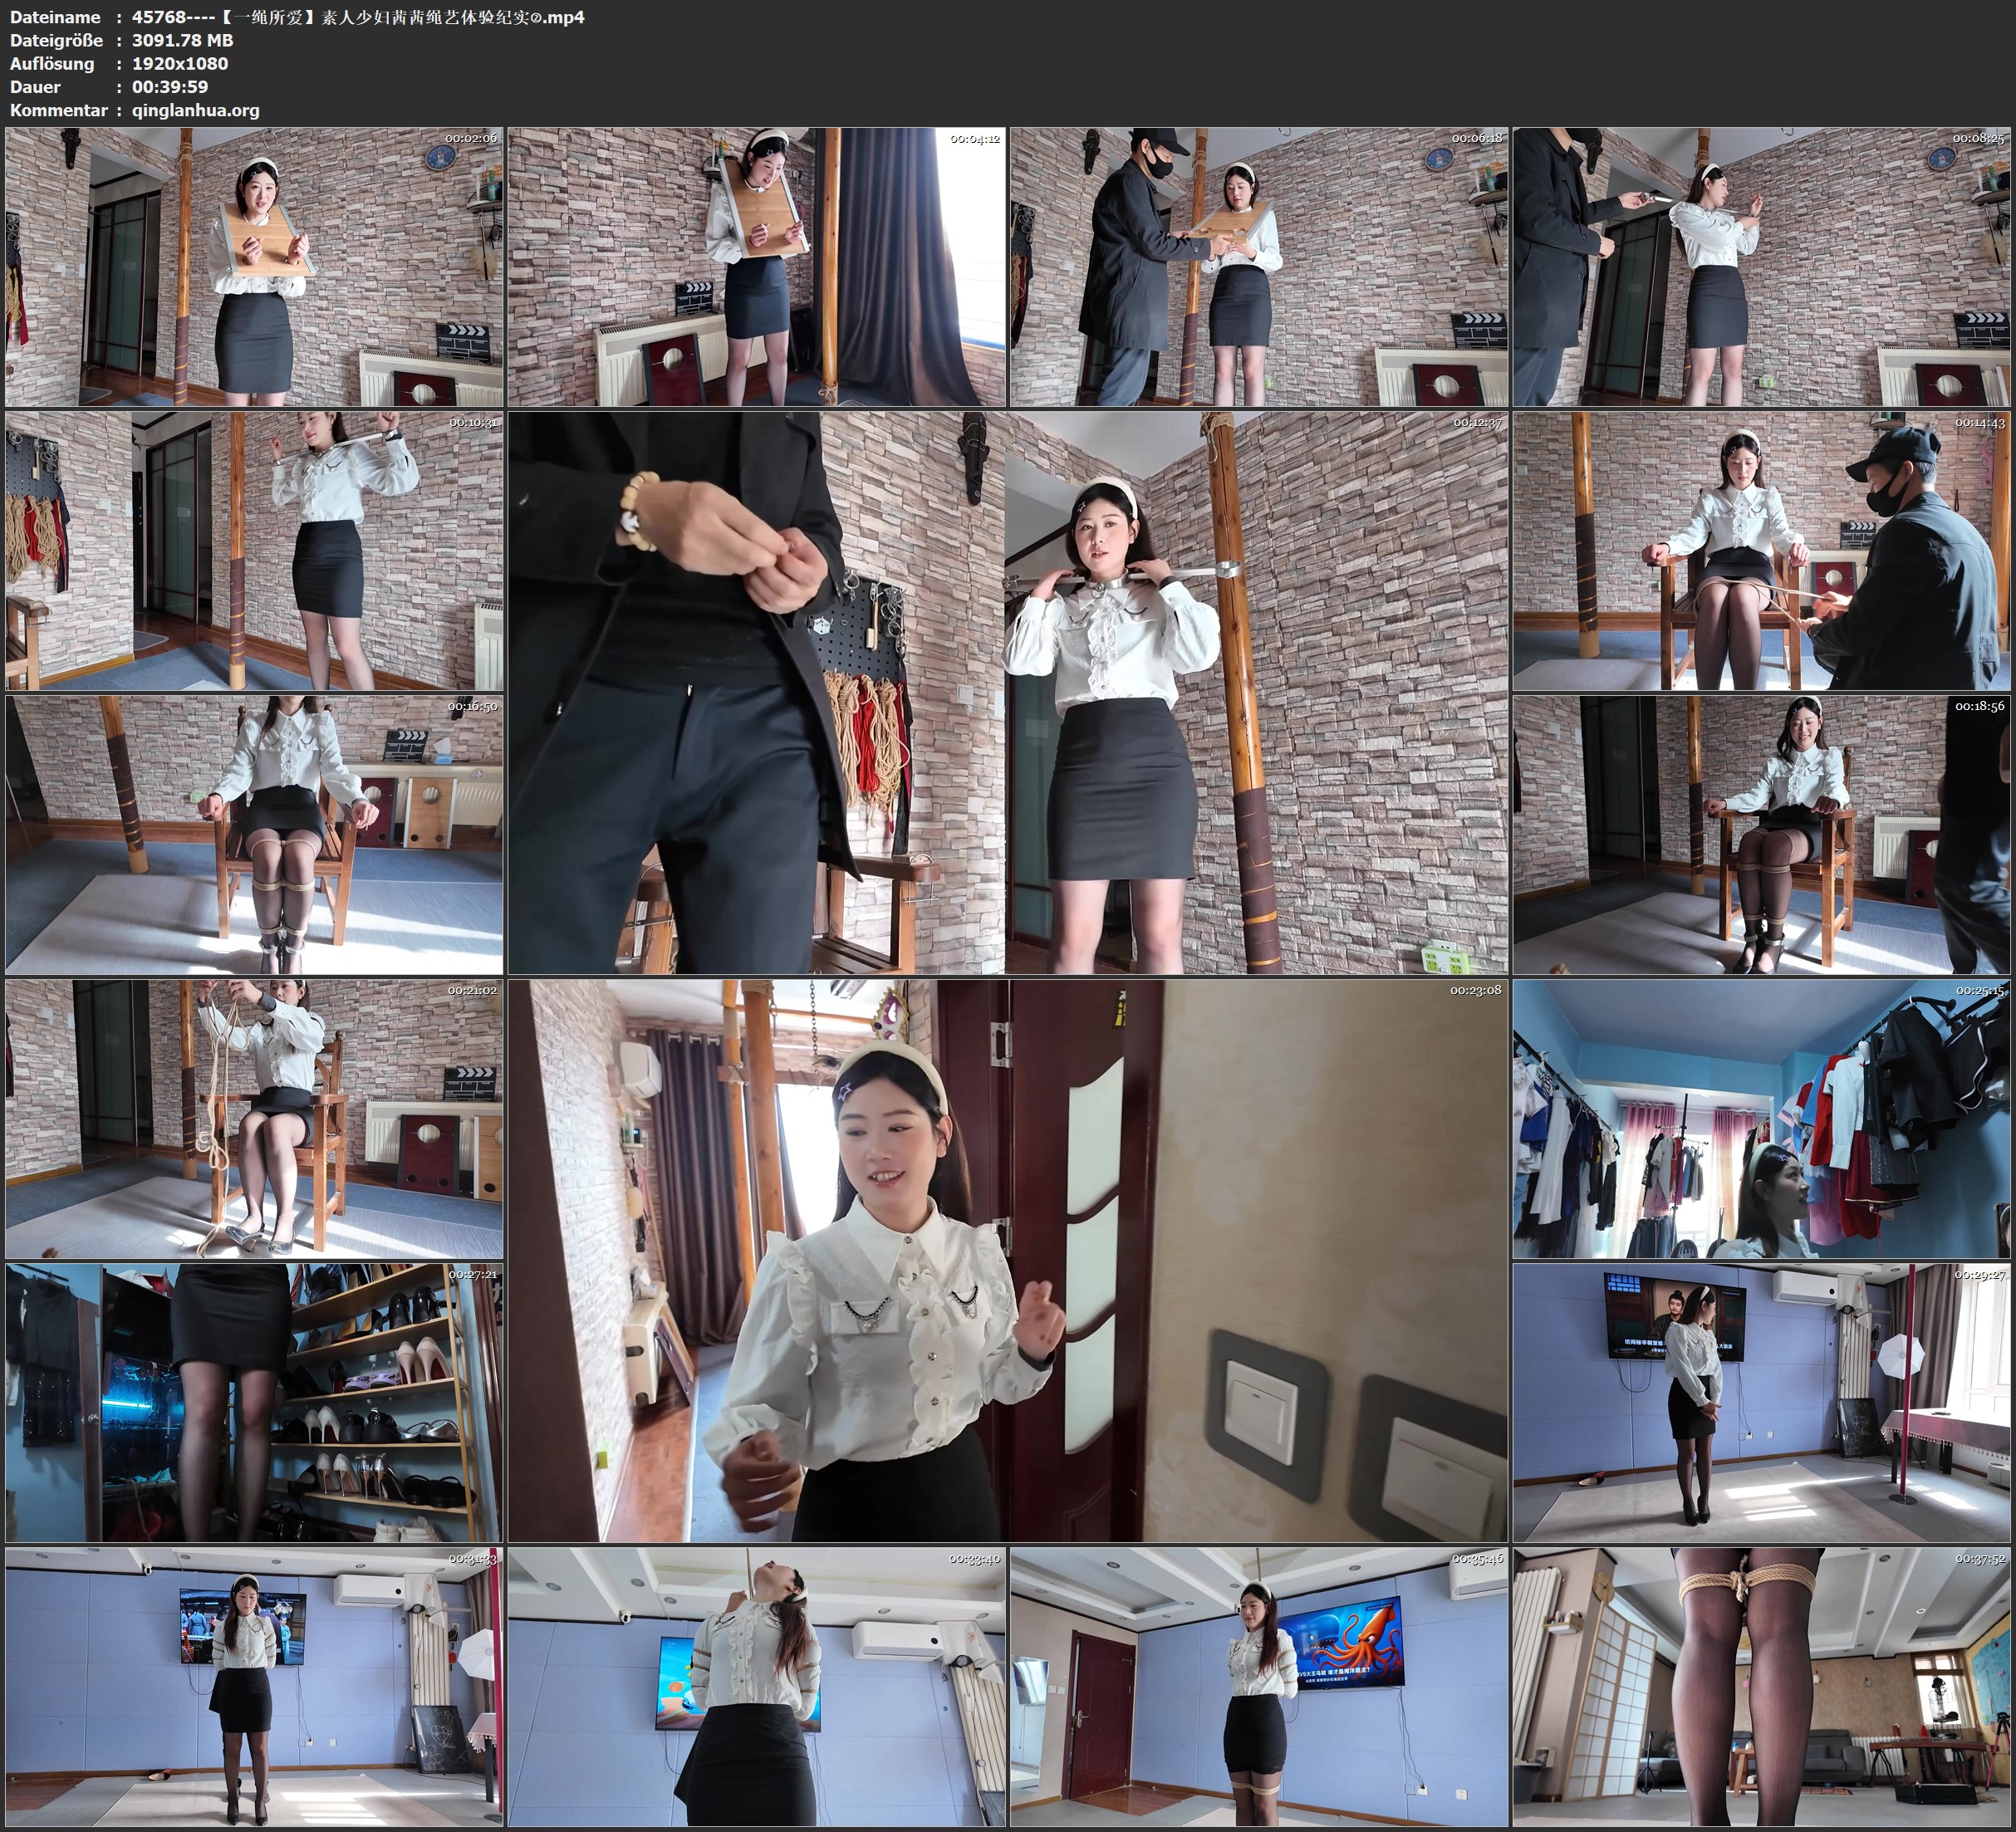Click the thumbnail at 00:14:43
Viewport: 2016px width, 1832px height.
pyautogui.click(x=1761, y=551)
